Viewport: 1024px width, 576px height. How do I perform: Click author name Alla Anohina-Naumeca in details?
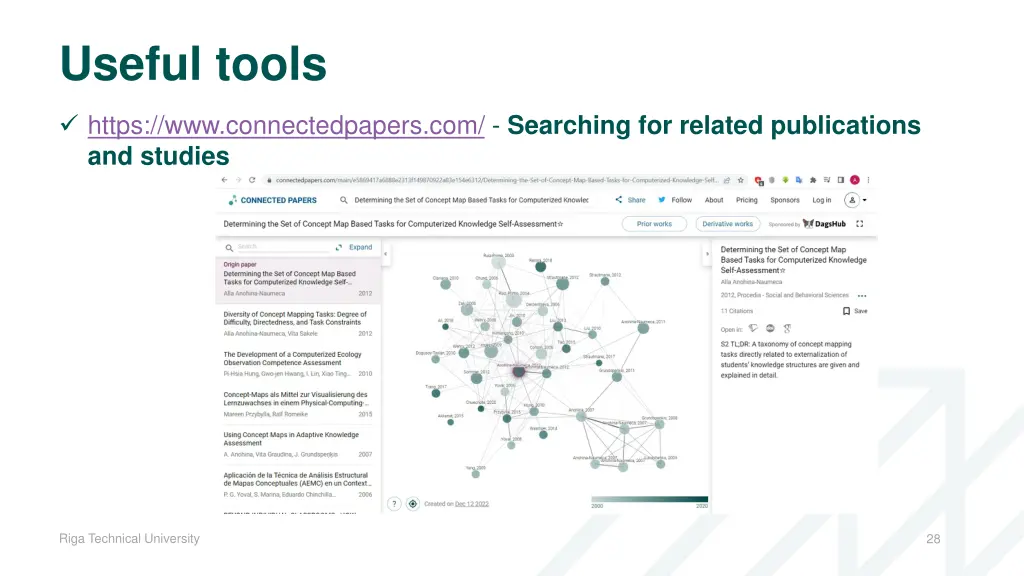[x=751, y=282]
